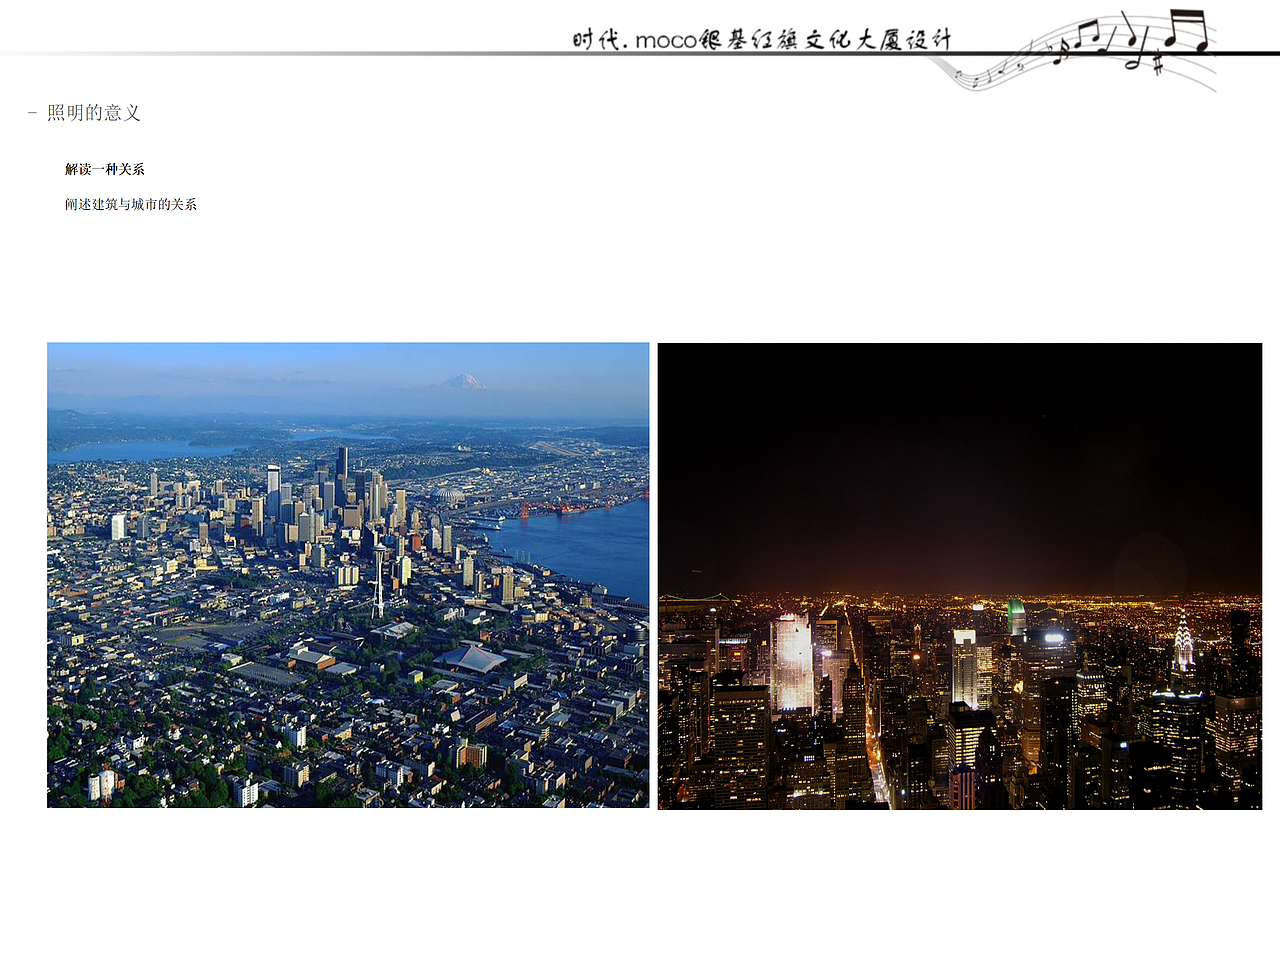Click the header title "时代.moco银基红旗文化大厦设计"
The width and height of the screenshot is (1280, 960).
click(761, 40)
